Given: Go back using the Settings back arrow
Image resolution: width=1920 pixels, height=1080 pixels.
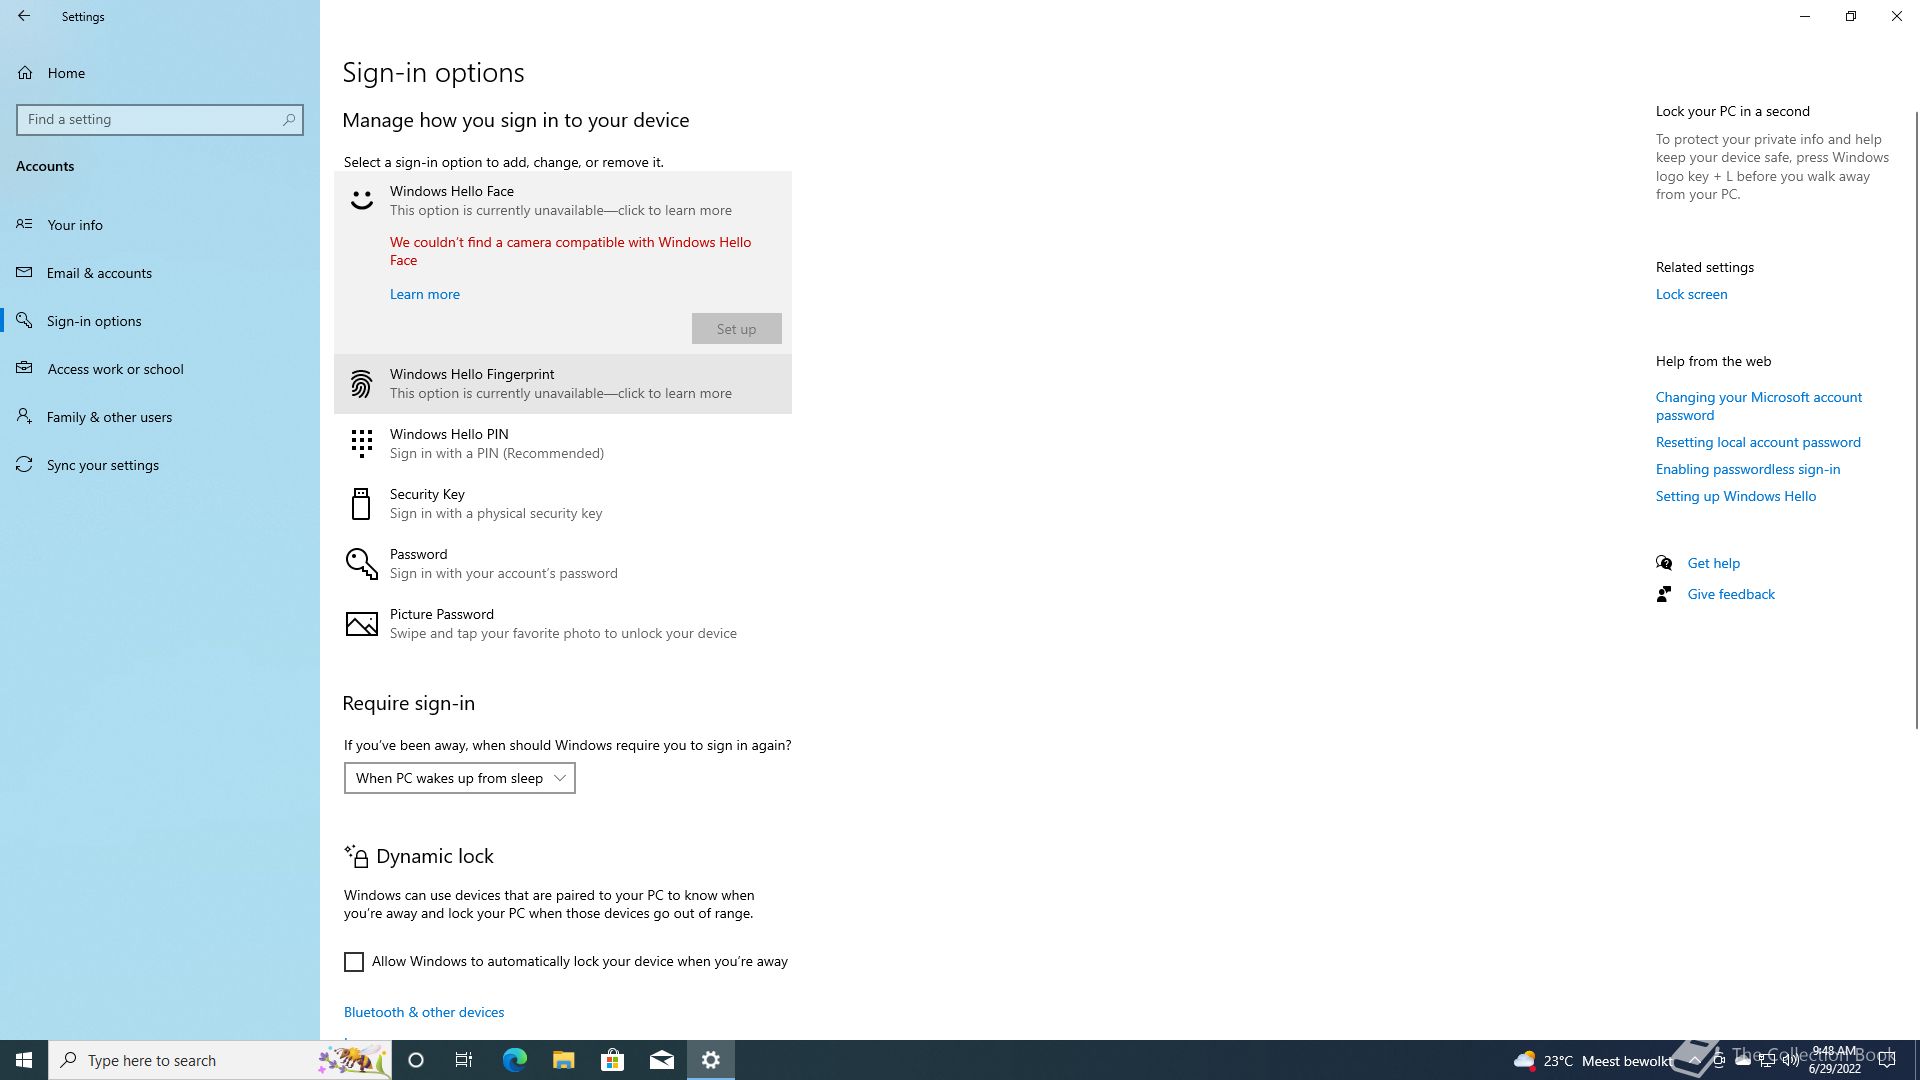Looking at the screenshot, I should click(x=24, y=16).
